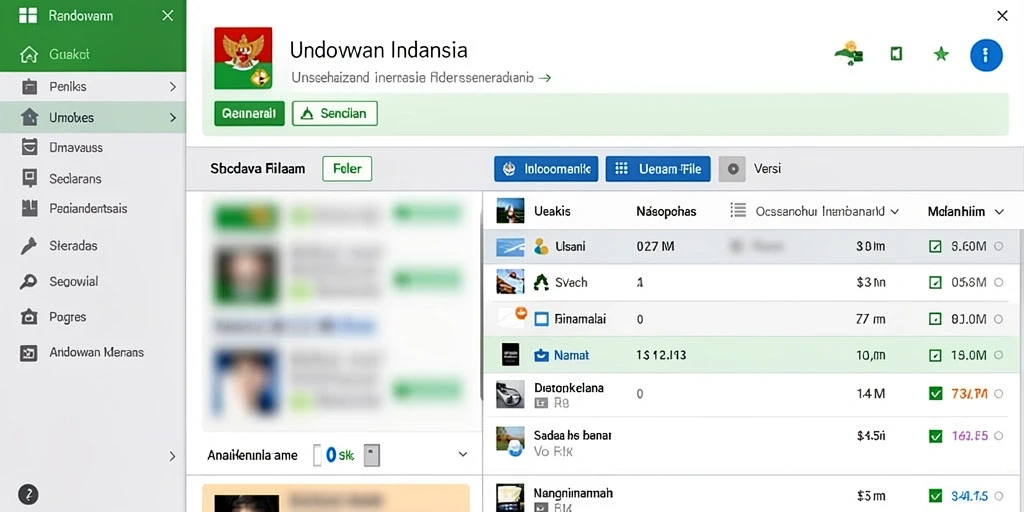The width and height of the screenshot is (1024, 512).
Task: Click the blue three-dot more options icon
Action: point(986,55)
